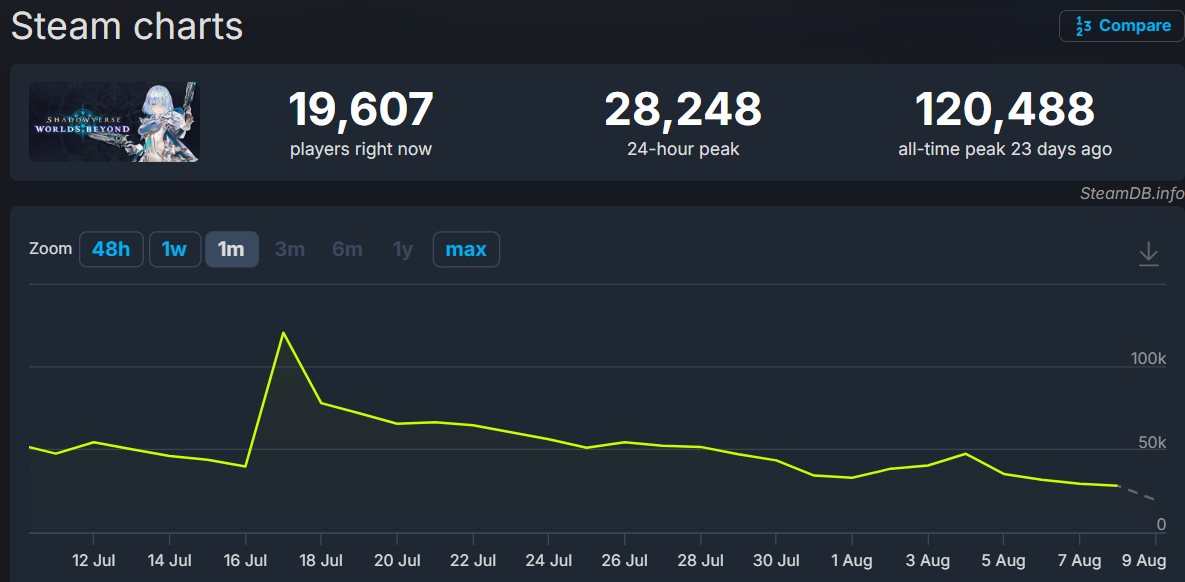Click the 26 Jul axis label
This screenshot has height=582, width=1185.
point(624,561)
